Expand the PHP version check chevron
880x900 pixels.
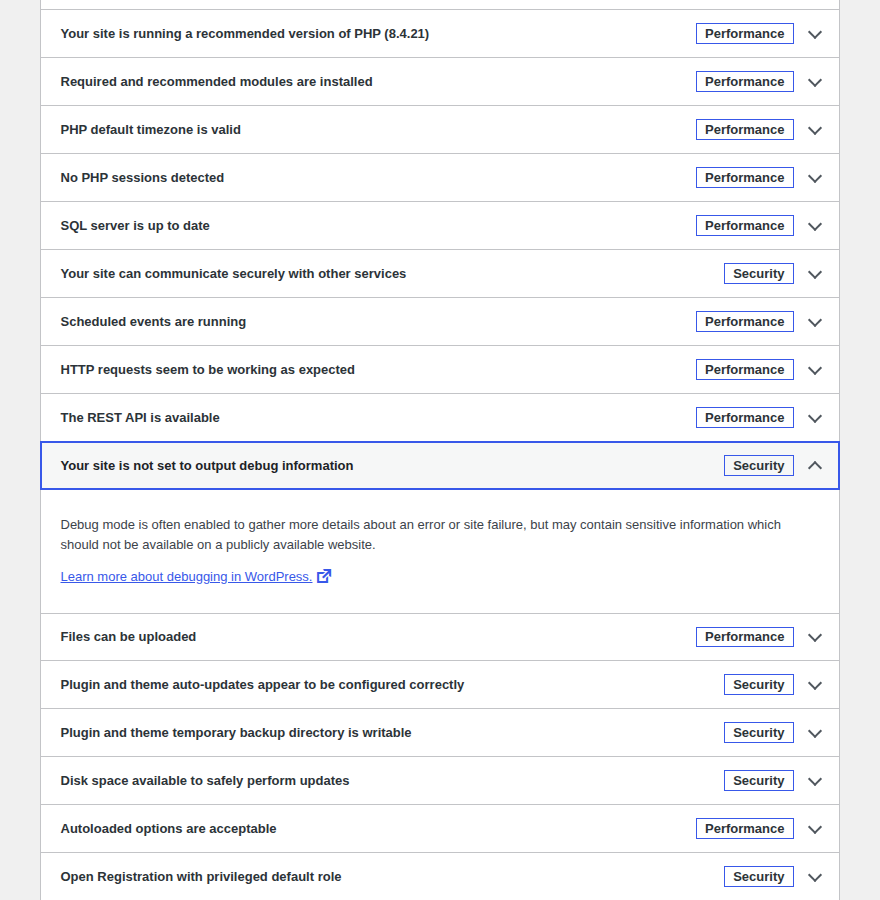coord(815,34)
